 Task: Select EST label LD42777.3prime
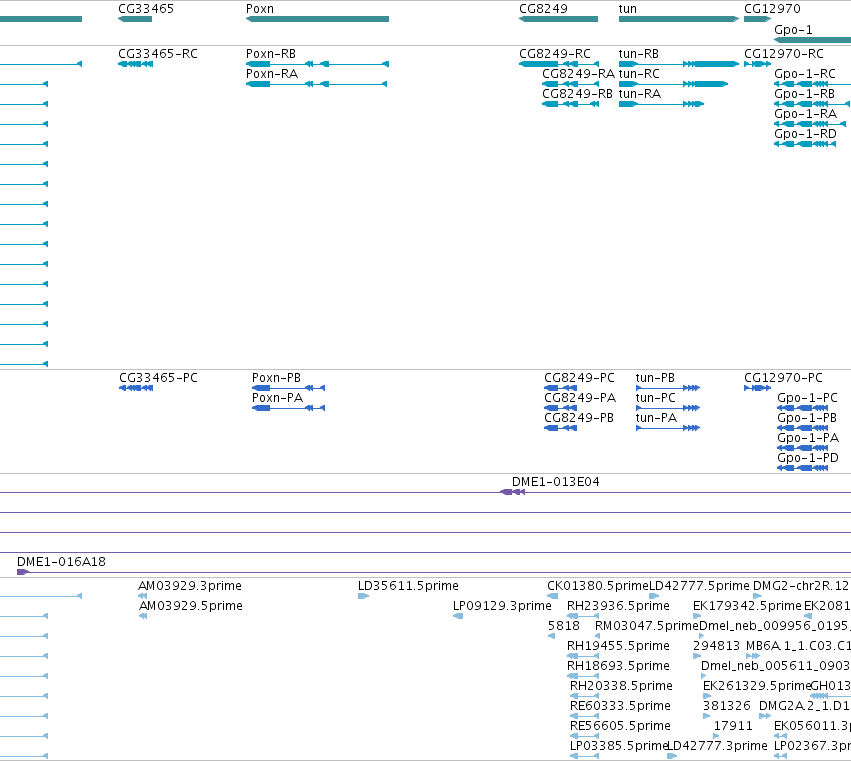click(x=717, y=746)
